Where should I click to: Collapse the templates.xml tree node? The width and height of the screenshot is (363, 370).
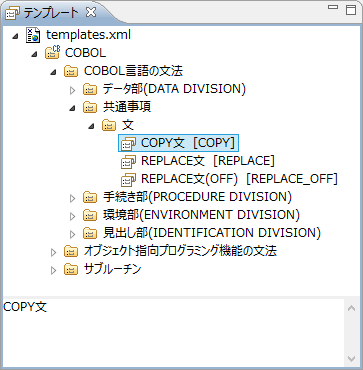[x=15, y=36]
